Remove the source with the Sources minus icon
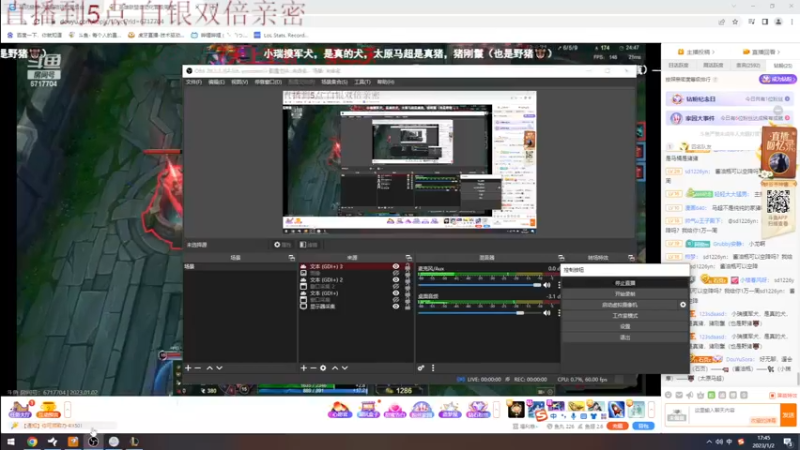Image resolution: width=800 pixels, height=450 pixels. 313,368
